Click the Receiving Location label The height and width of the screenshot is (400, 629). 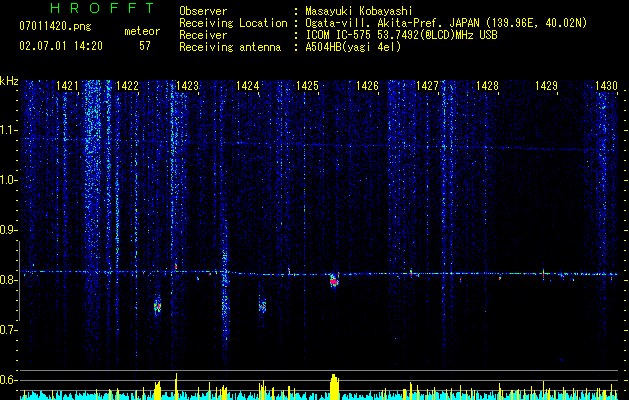[233, 23]
